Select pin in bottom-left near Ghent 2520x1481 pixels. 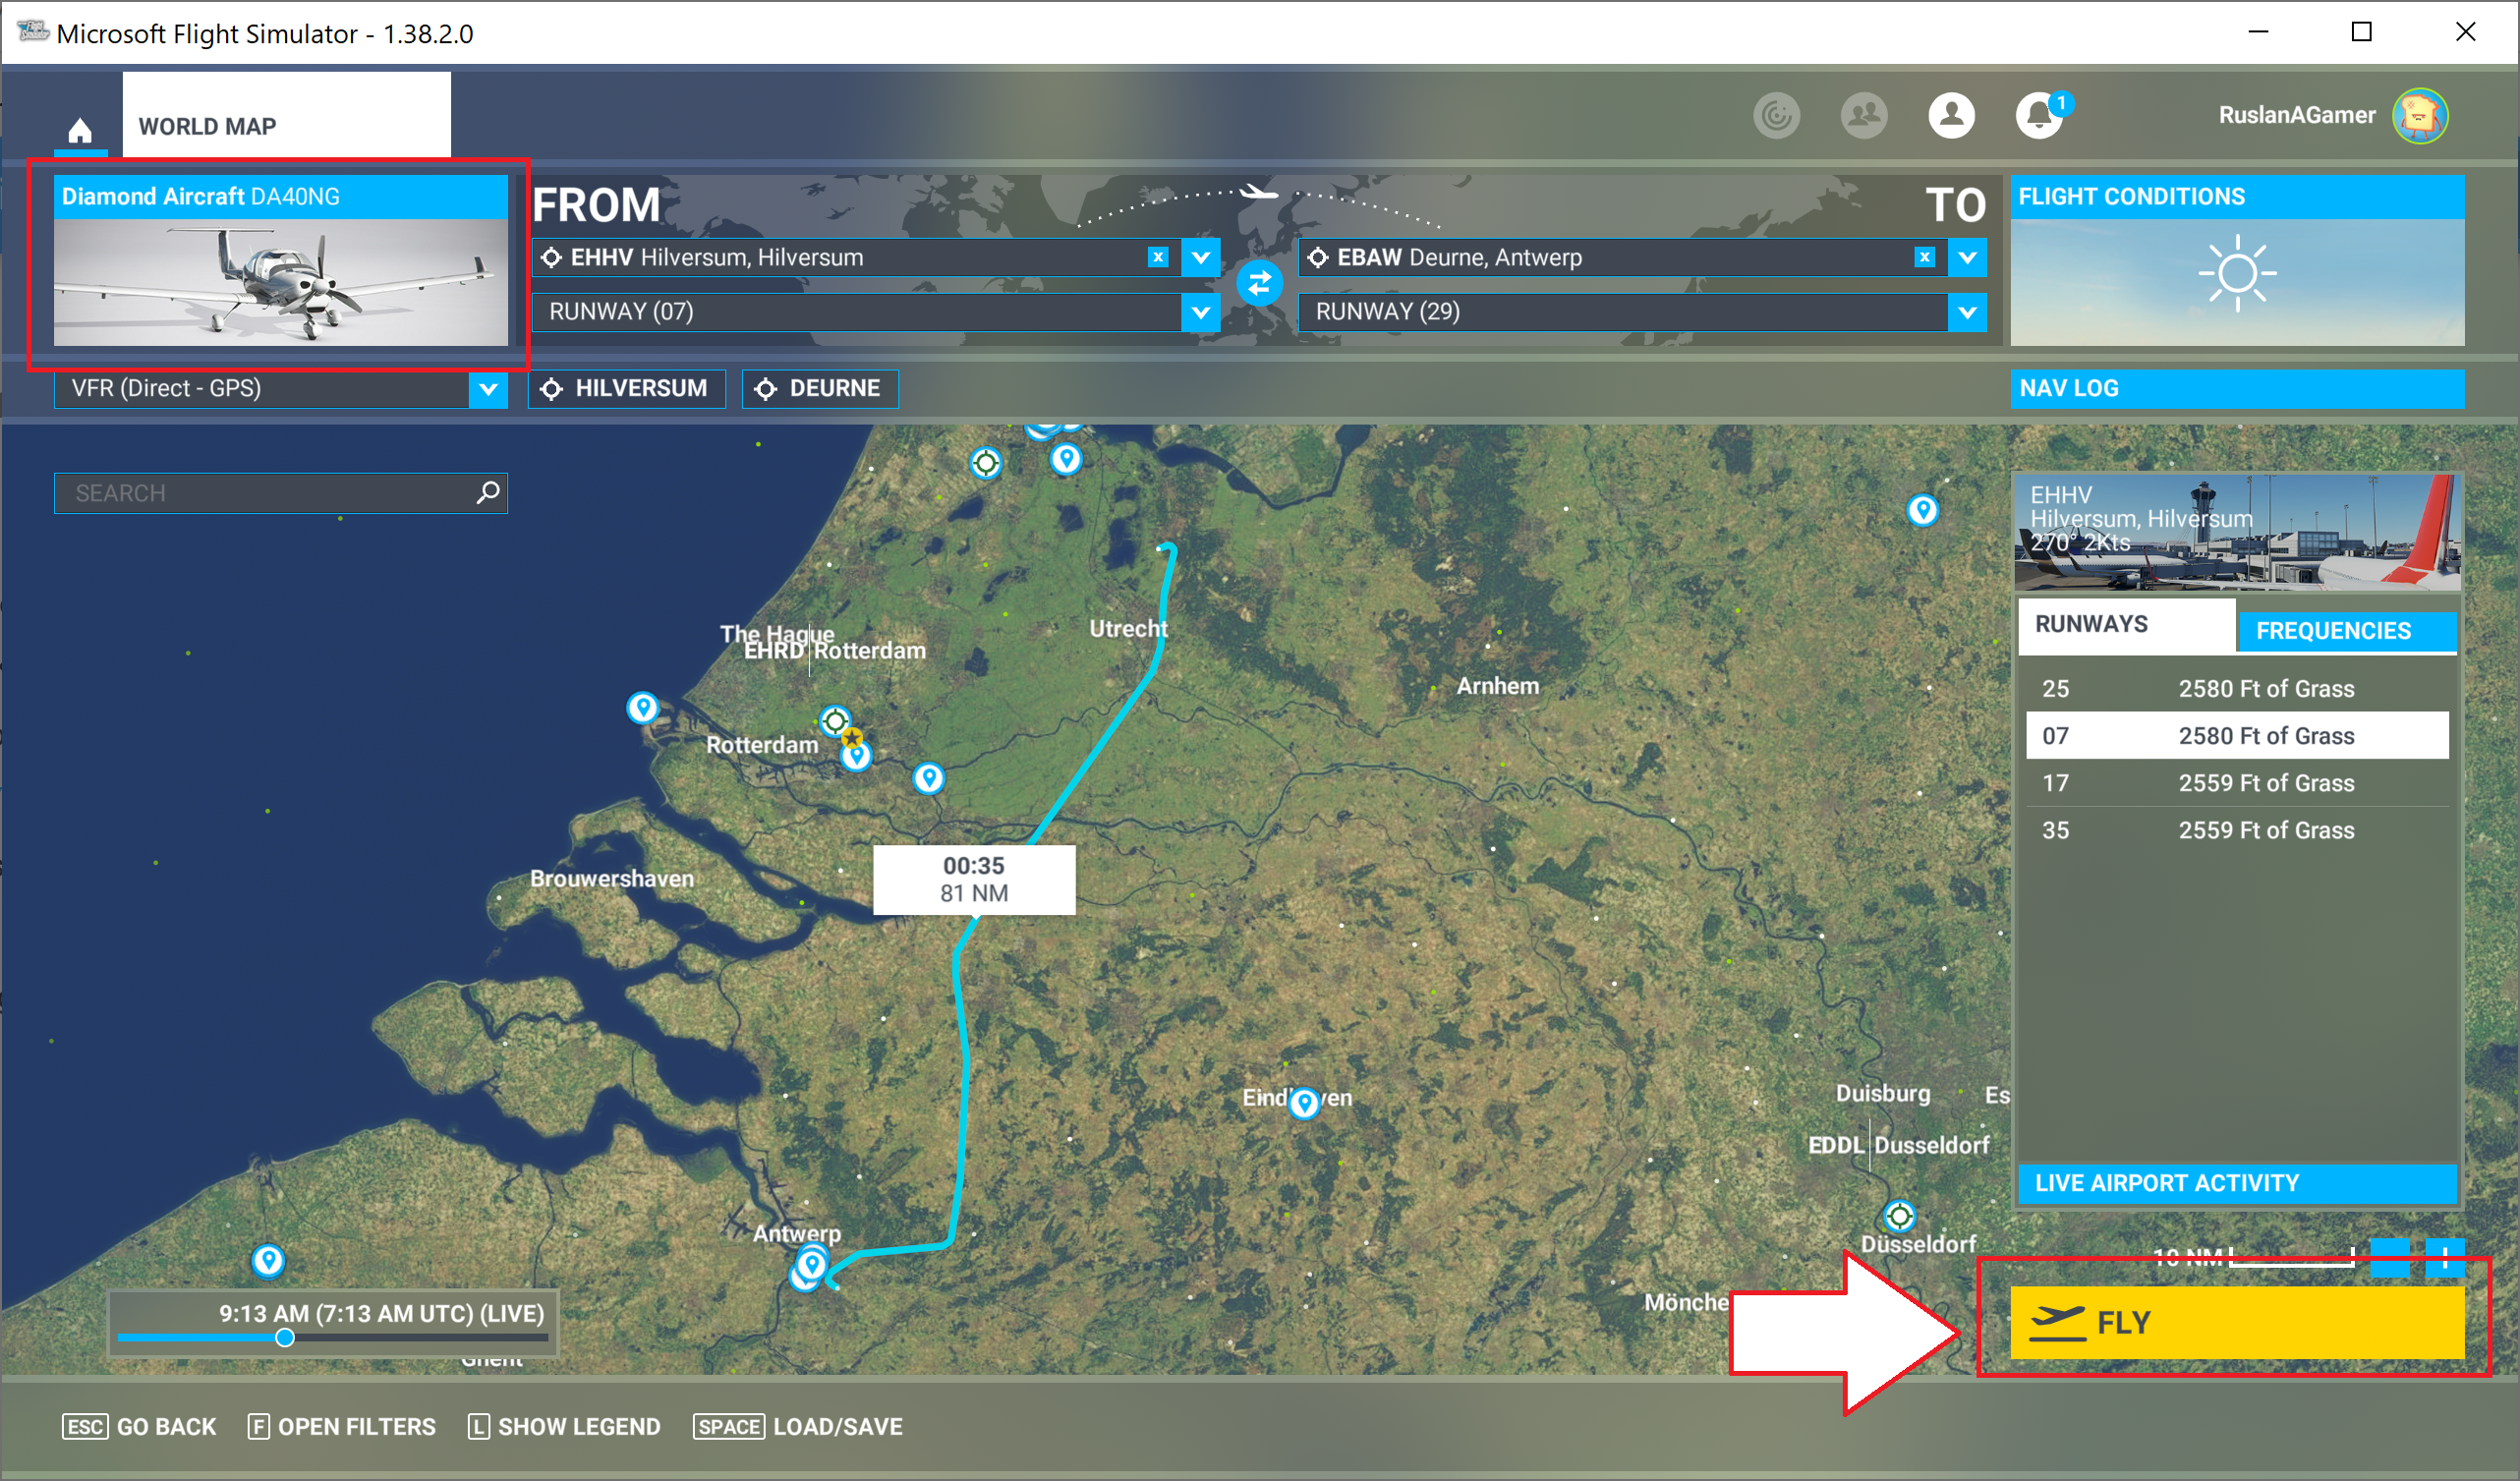(268, 1260)
